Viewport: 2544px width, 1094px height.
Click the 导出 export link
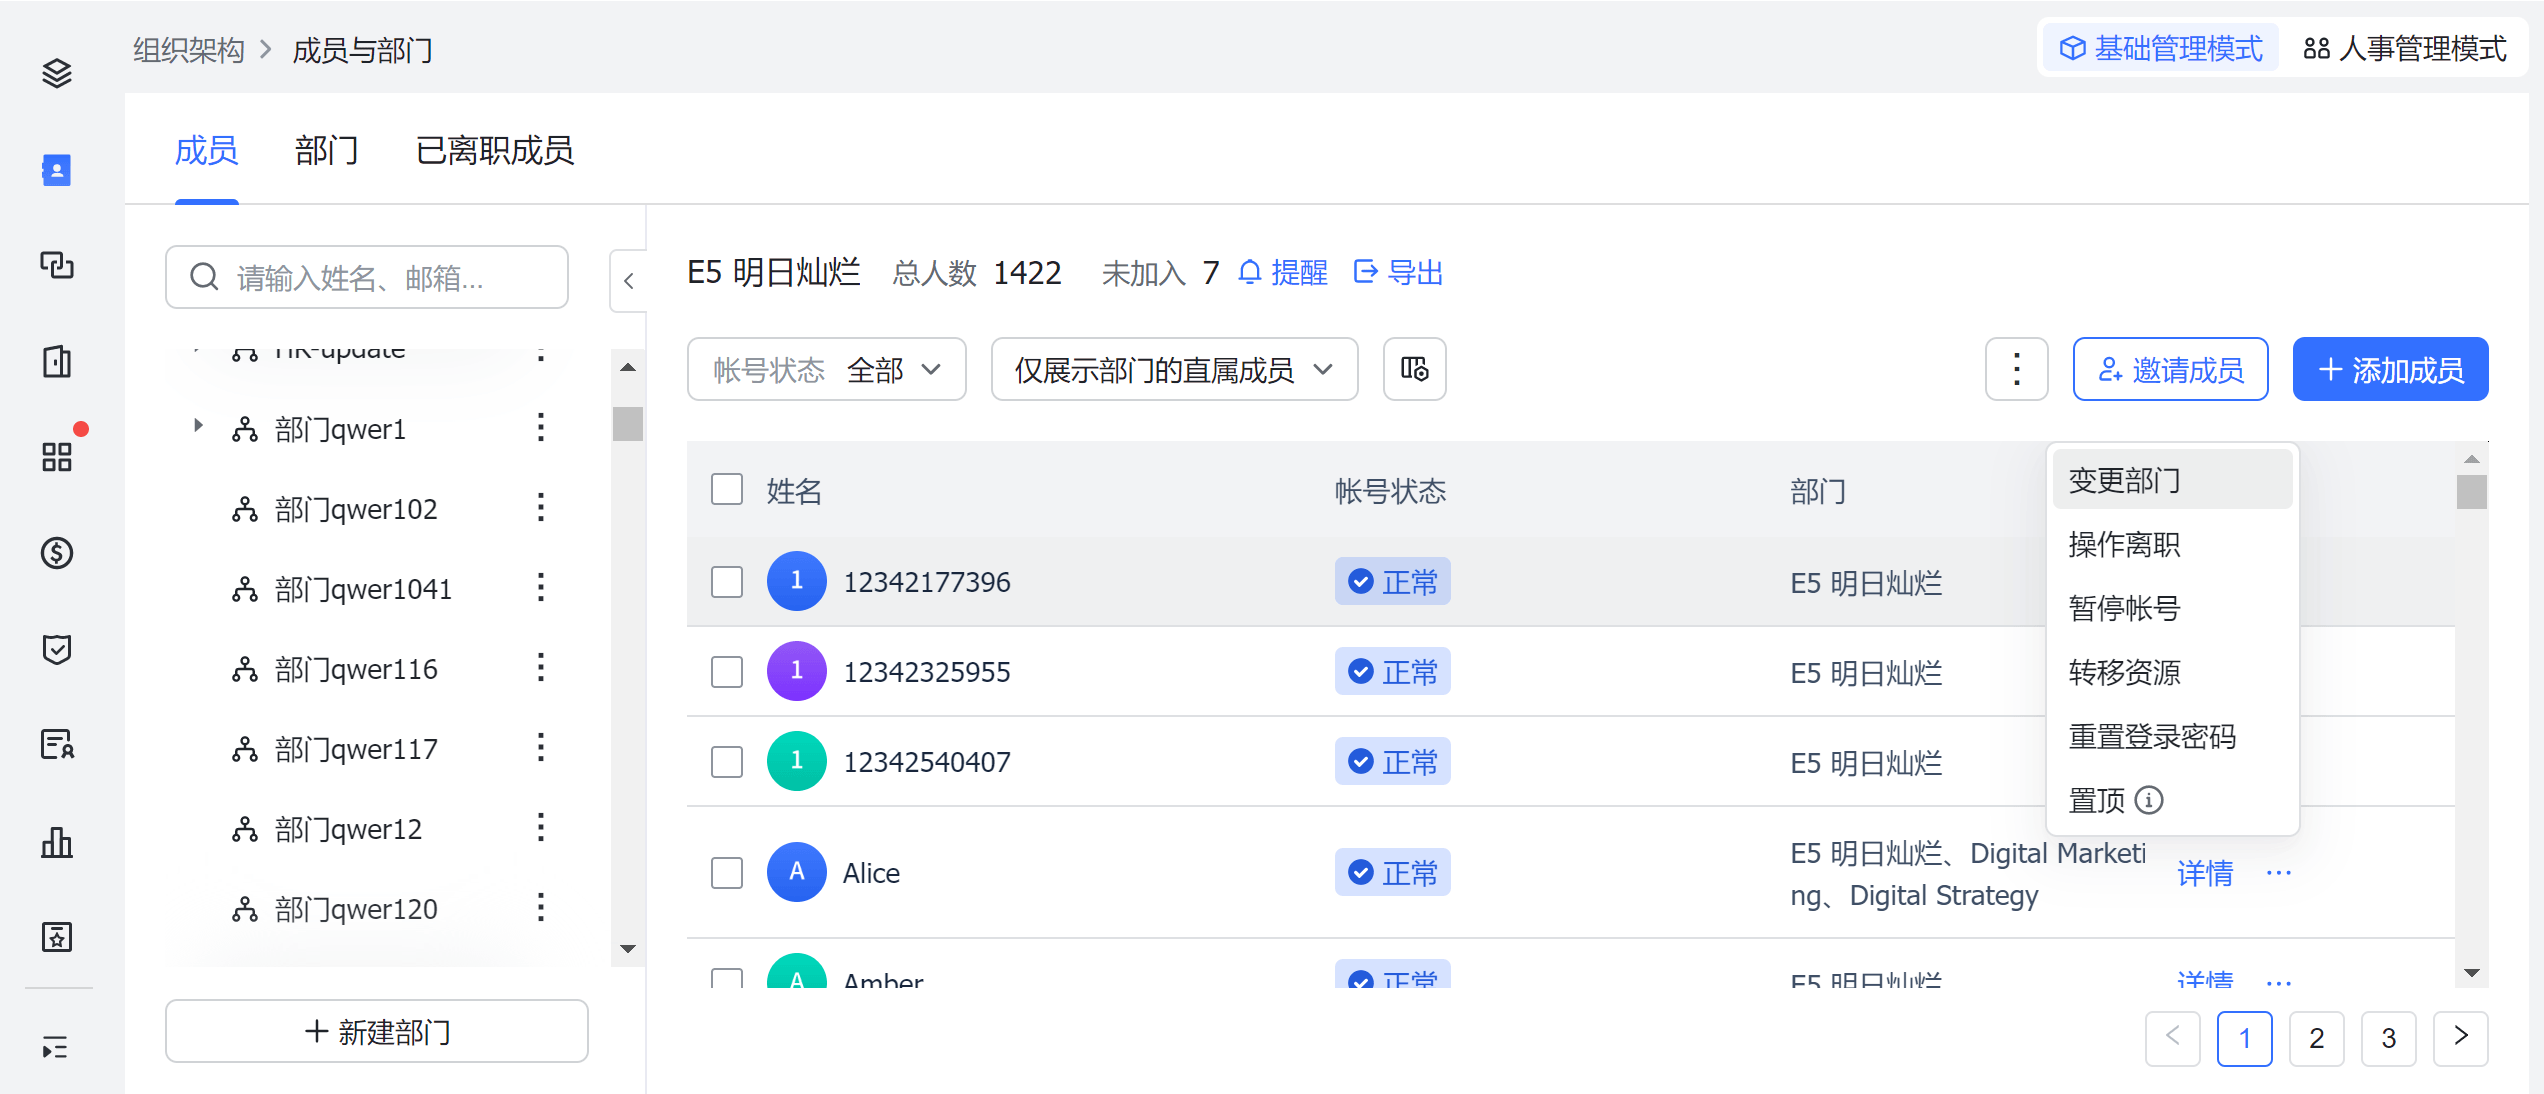tap(1398, 272)
